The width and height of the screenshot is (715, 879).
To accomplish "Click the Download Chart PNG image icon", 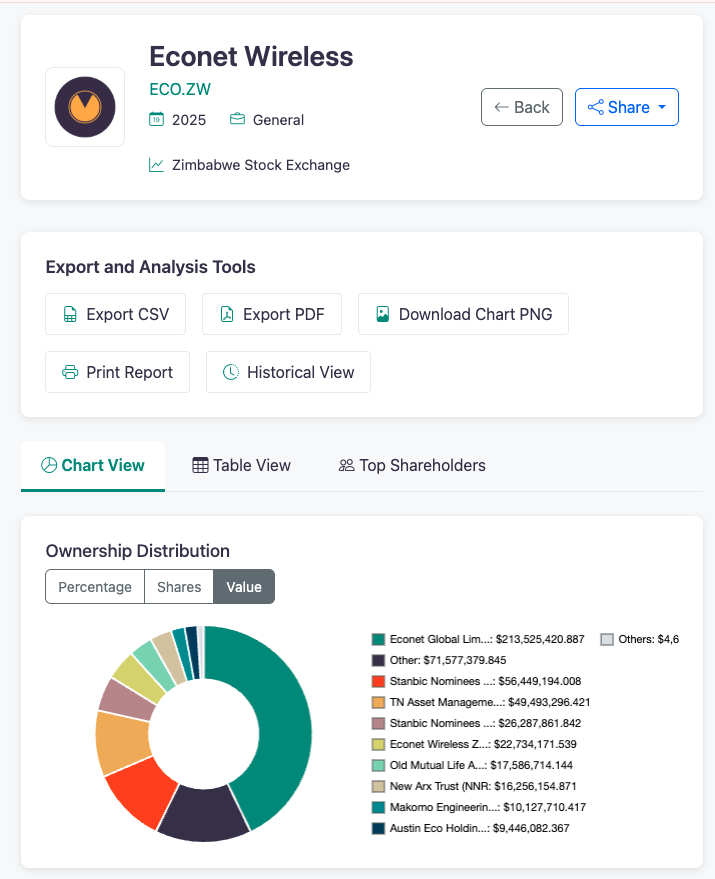I will point(382,314).
